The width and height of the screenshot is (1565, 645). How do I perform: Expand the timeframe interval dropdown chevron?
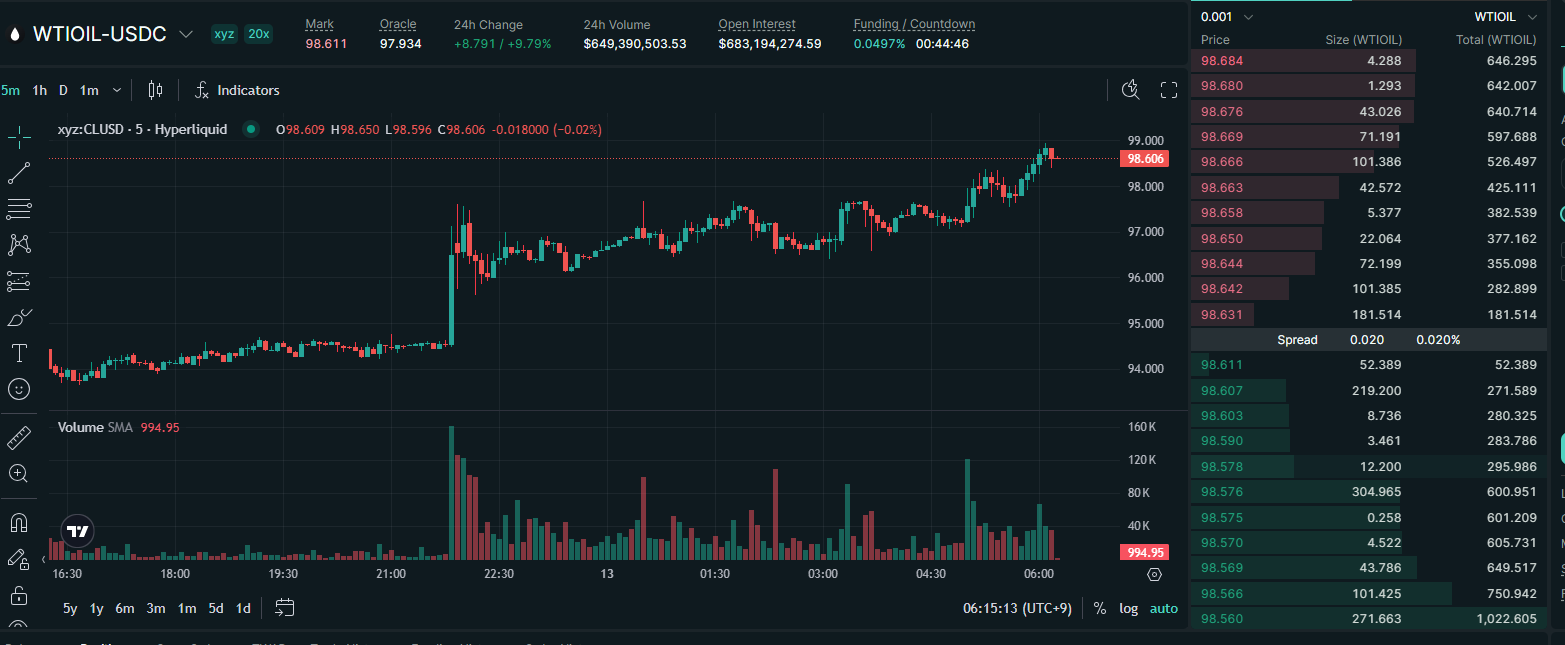point(117,90)
